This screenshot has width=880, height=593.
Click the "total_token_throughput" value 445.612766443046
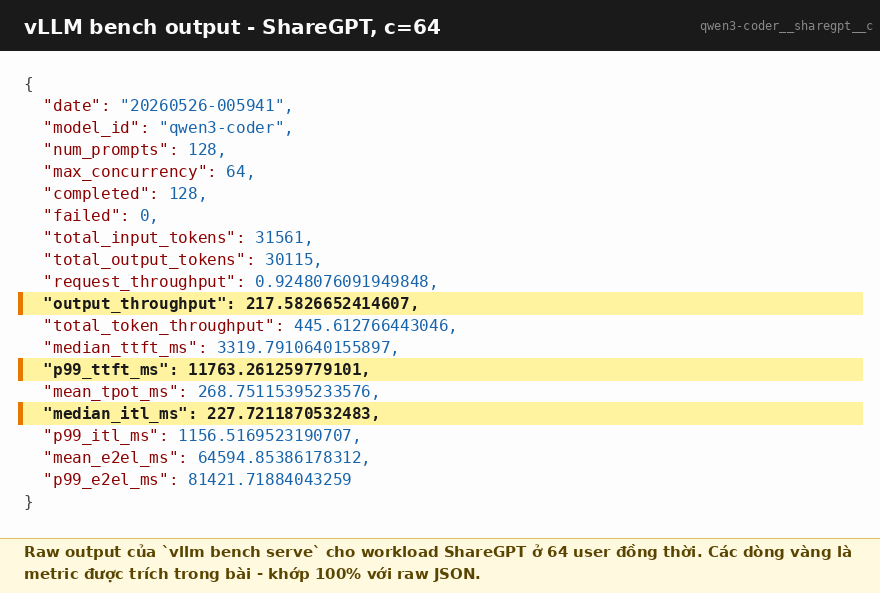370,325
